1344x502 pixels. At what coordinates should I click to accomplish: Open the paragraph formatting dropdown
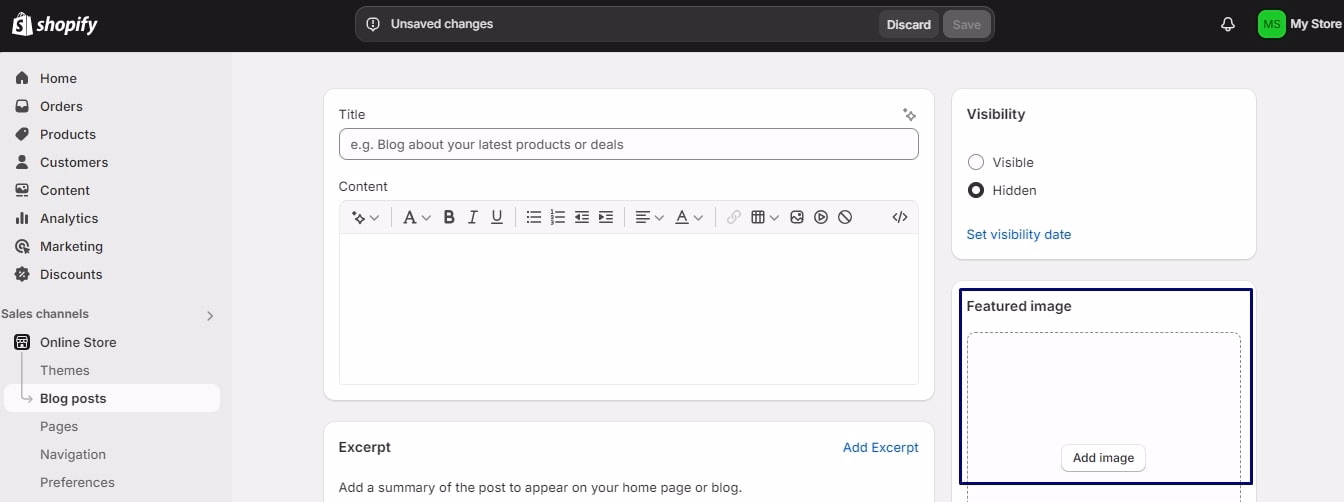pos(417,217)
